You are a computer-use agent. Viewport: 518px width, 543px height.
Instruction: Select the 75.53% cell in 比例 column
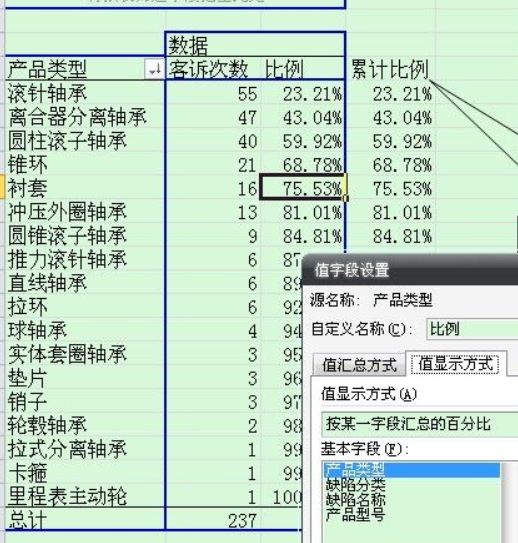tap(302, 187)
